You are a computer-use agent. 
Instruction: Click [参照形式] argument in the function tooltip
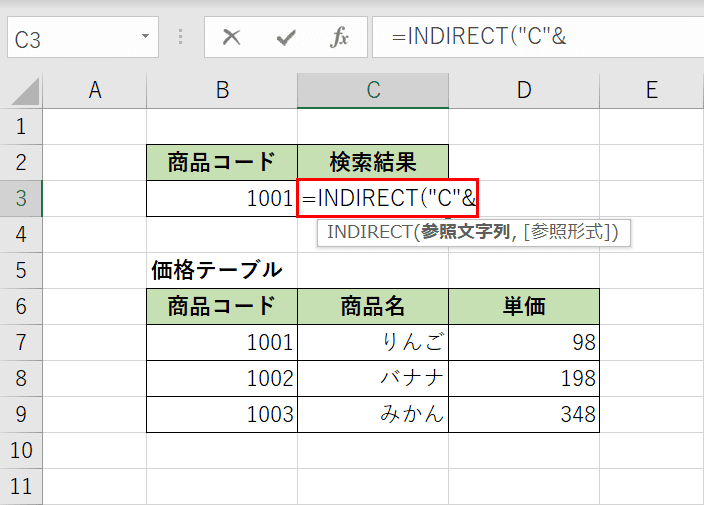pyautogui.click(x=568, y=232)
